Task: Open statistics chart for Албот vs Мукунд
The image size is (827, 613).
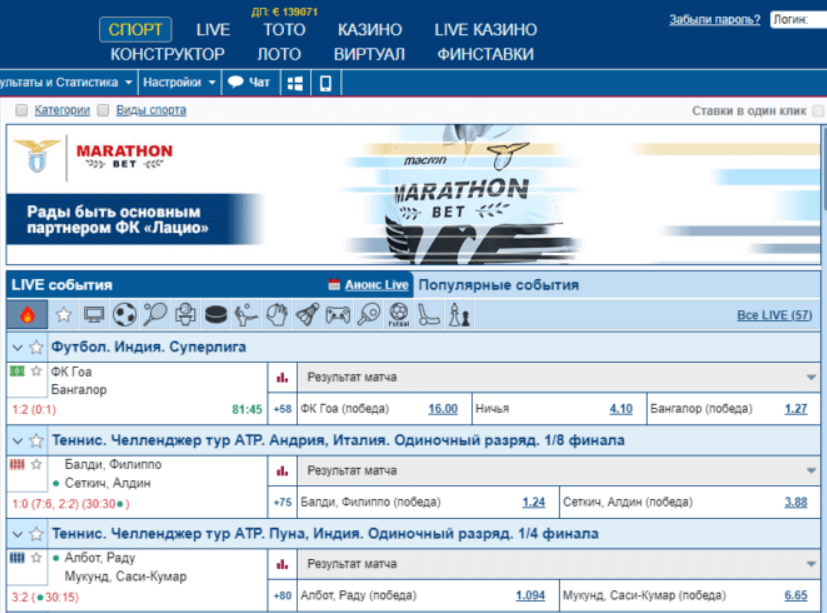Action: [x=283, y=564]
